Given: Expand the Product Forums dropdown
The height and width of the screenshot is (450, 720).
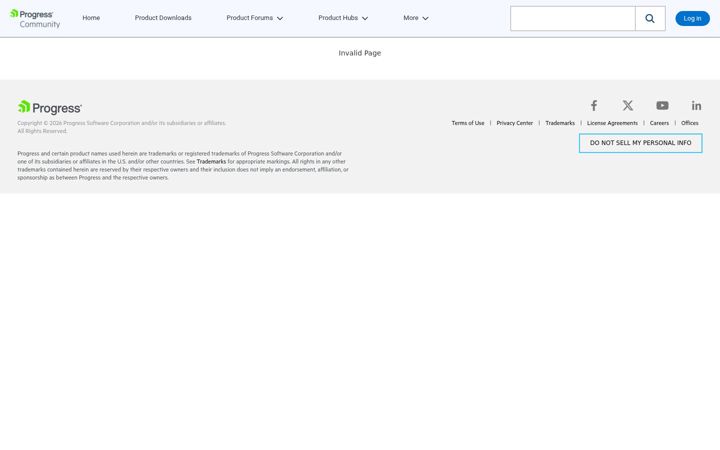Looking at the screenshot, I should tap(254, 18).
